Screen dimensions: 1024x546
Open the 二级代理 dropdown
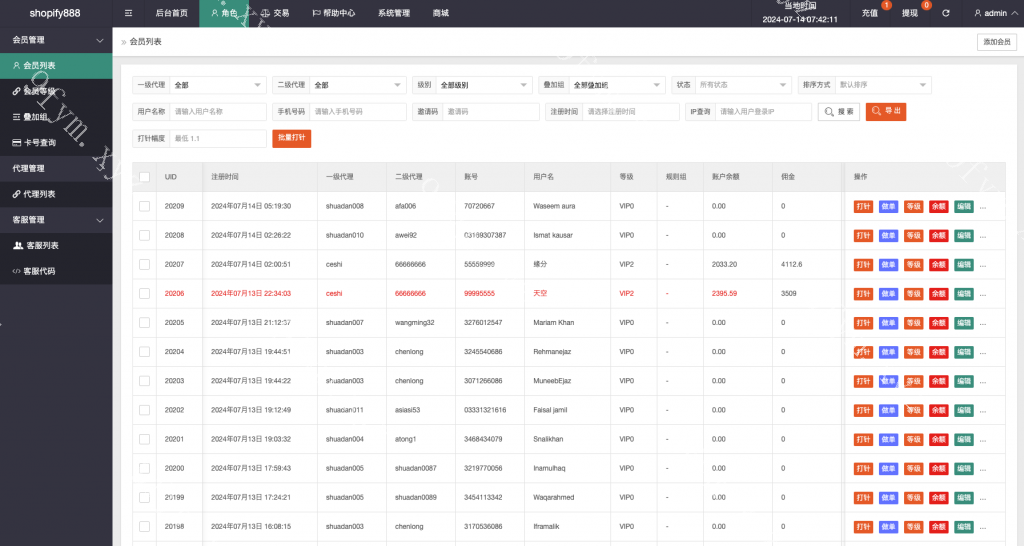pyautogui.click(x=358, y=85)
